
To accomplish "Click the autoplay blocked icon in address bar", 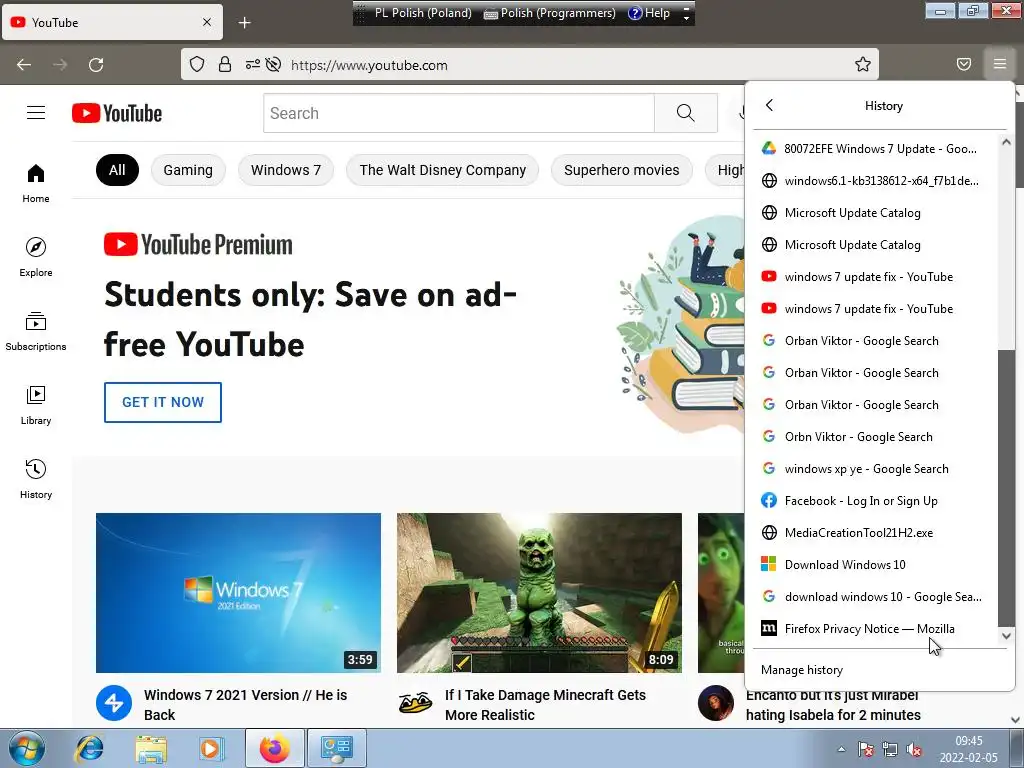I will click(x=274, y=64).
